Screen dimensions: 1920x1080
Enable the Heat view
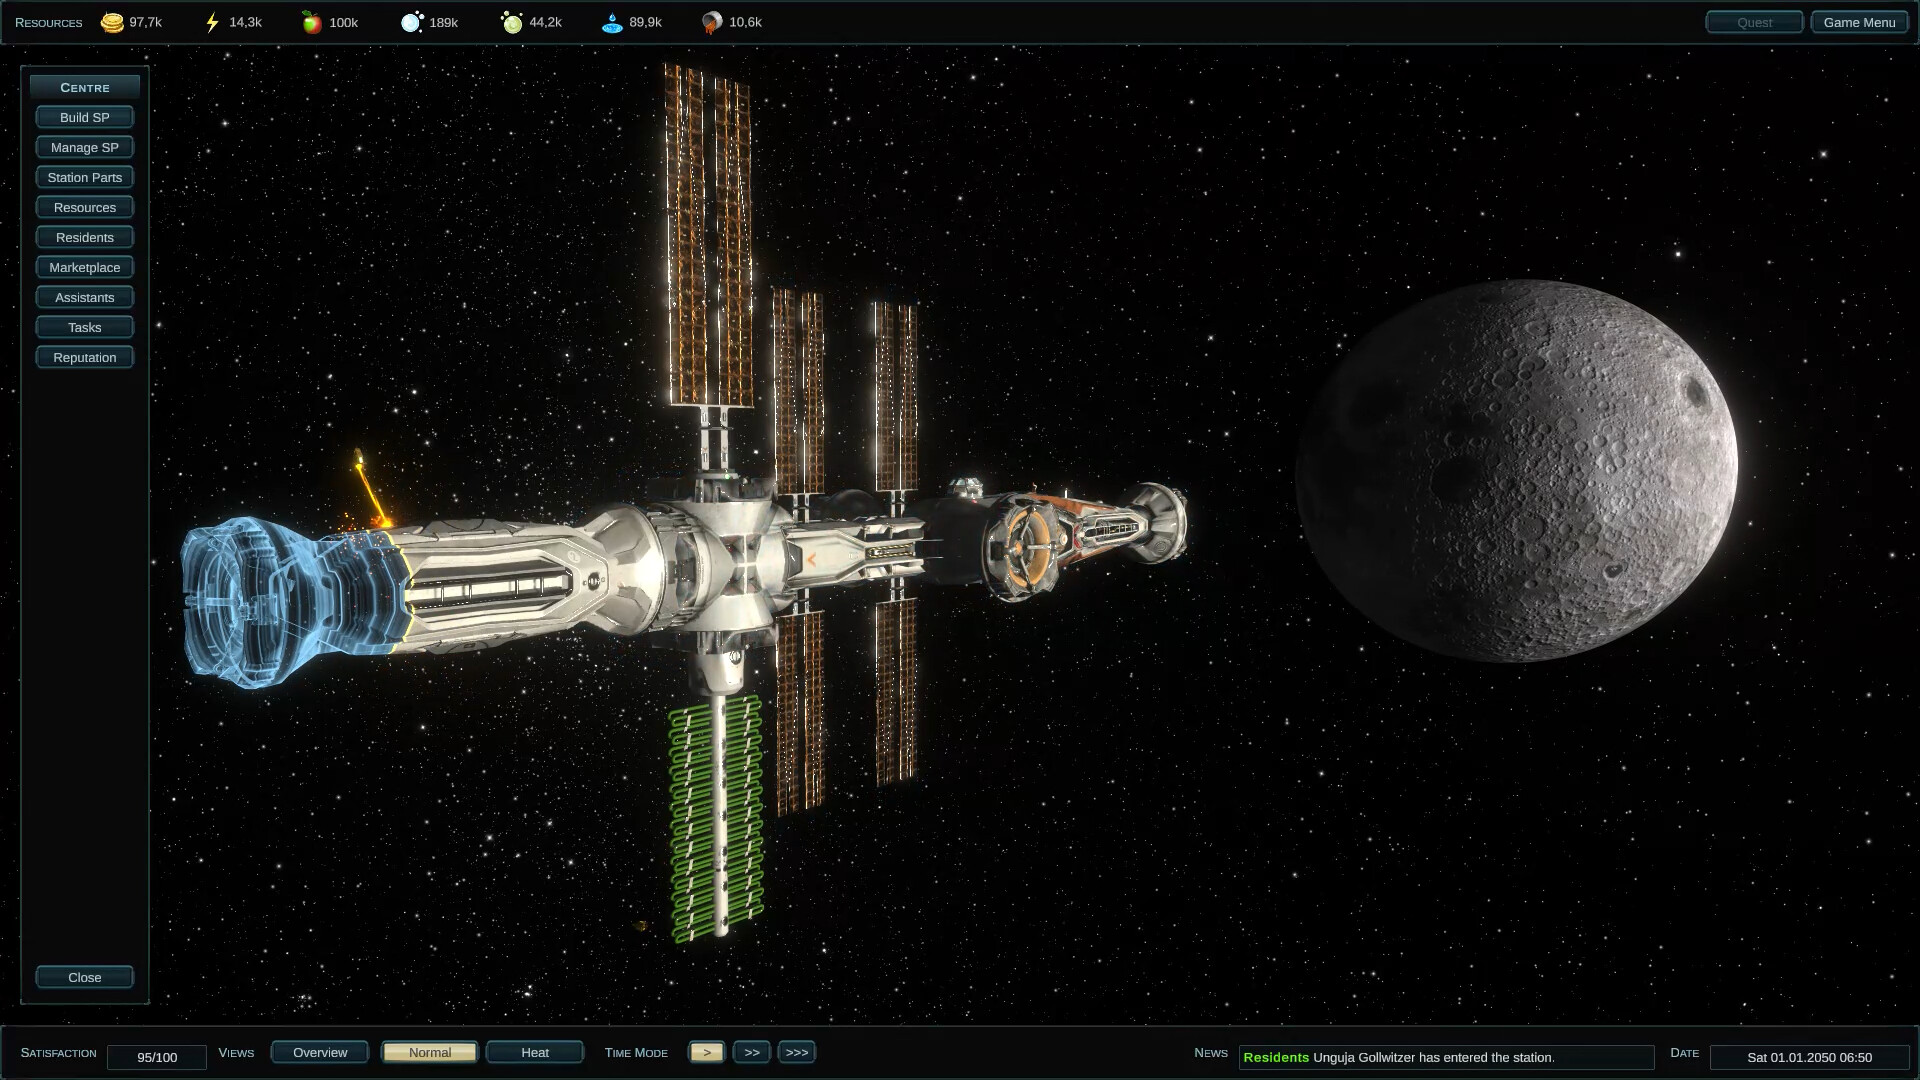coord(534,1052)
